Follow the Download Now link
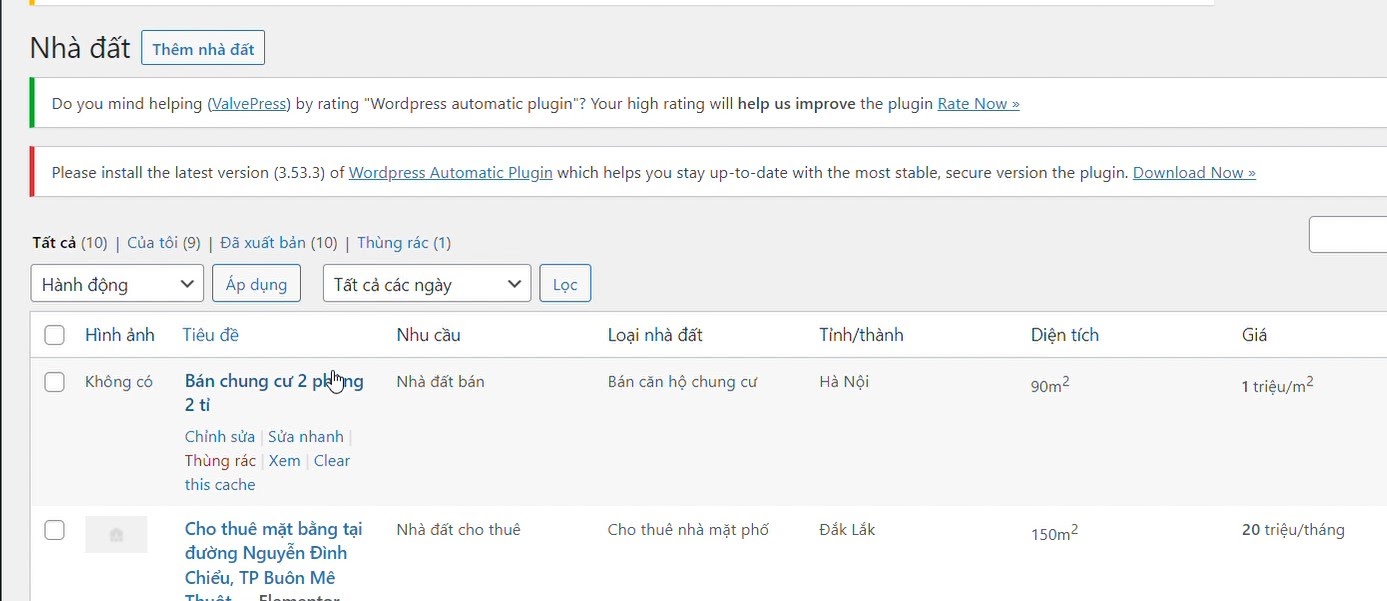This screenshot has height=601, width=1387. coord(1193,173)
